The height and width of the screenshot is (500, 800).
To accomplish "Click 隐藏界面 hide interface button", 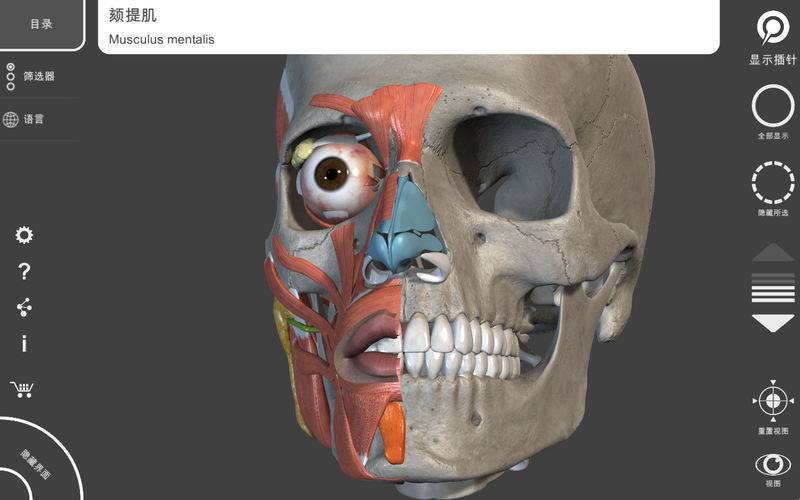I will pyautogui.click(x=36, y=463).
